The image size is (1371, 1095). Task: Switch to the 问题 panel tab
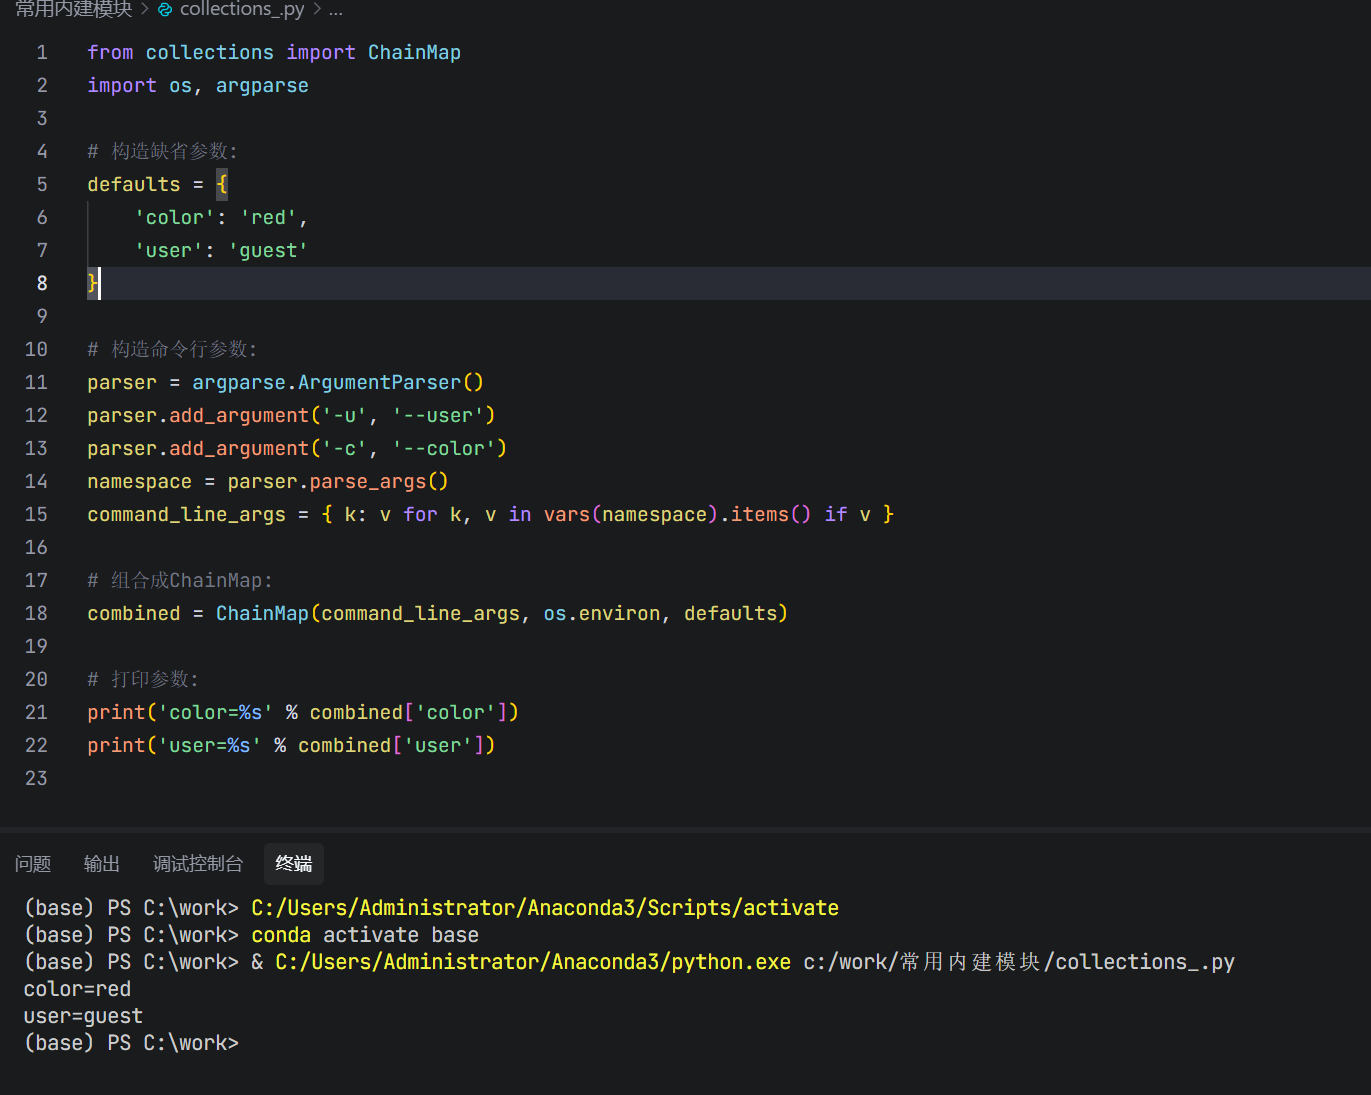(x=33, y=863)
